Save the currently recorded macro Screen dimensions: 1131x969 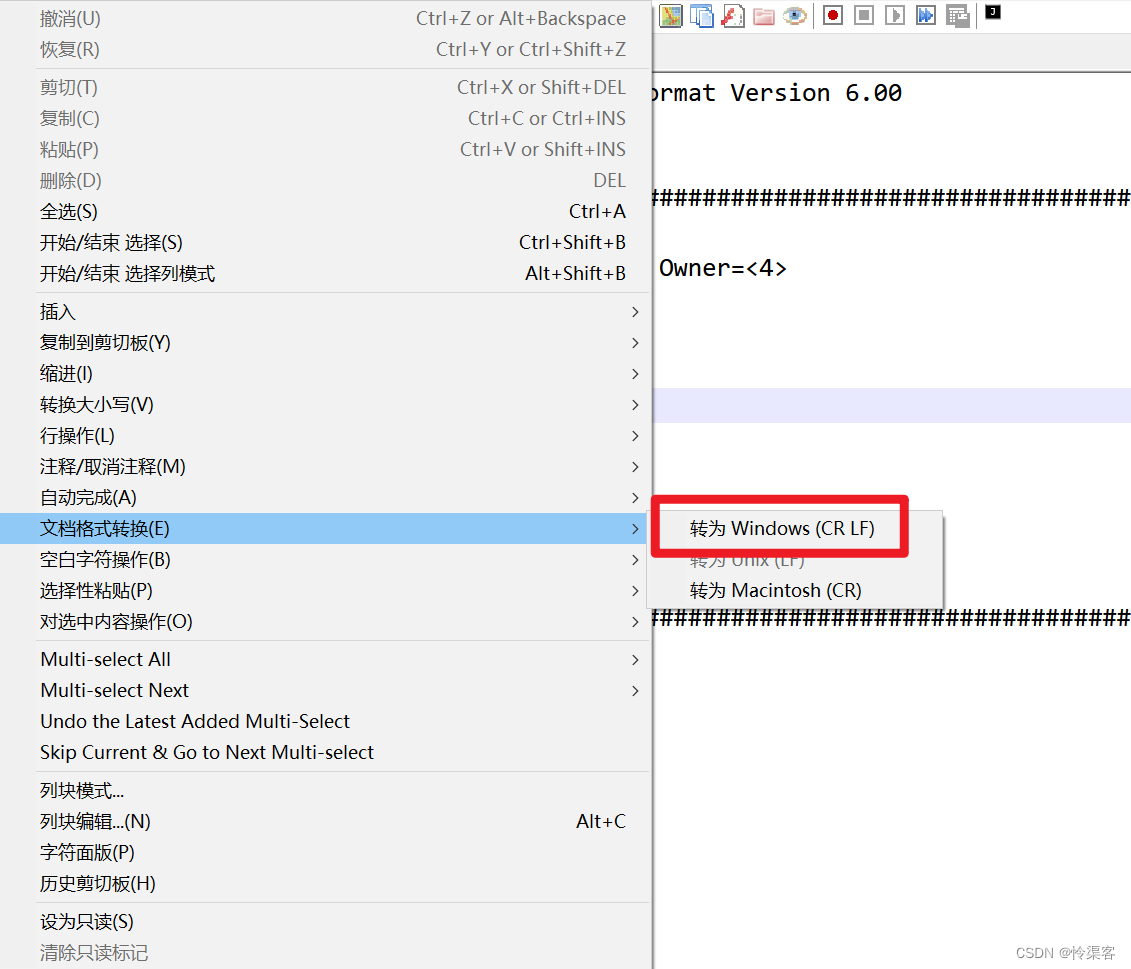coord(957,15)
